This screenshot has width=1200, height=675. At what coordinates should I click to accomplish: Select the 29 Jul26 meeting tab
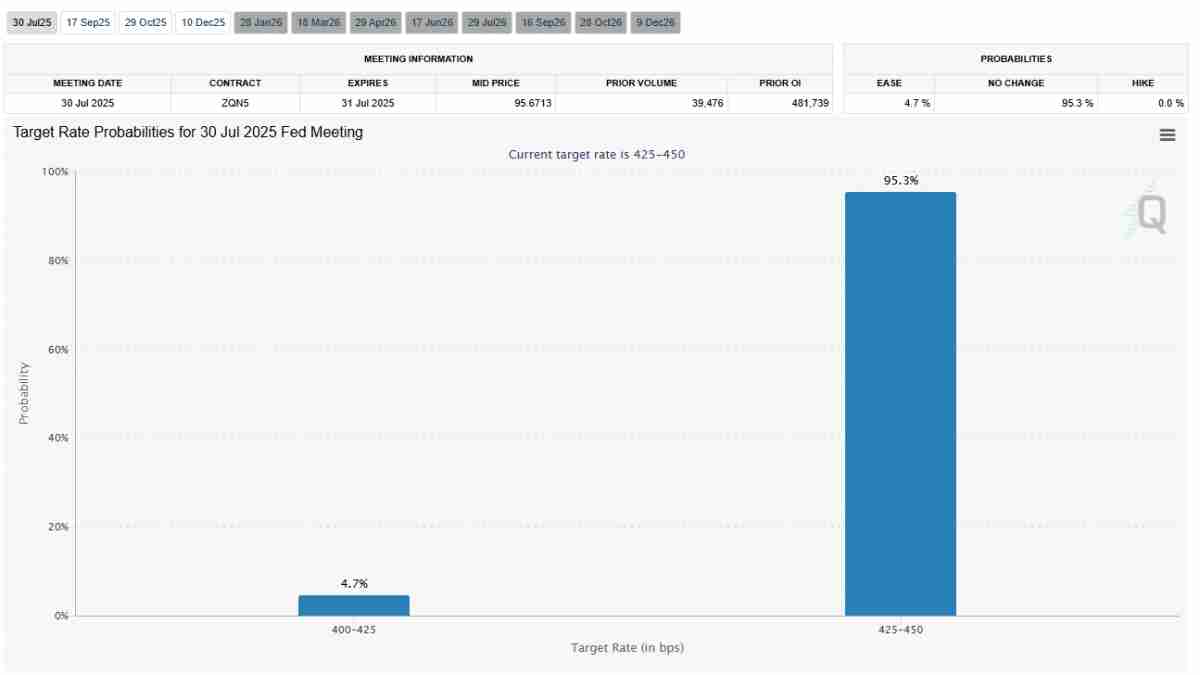pos(487,23)
